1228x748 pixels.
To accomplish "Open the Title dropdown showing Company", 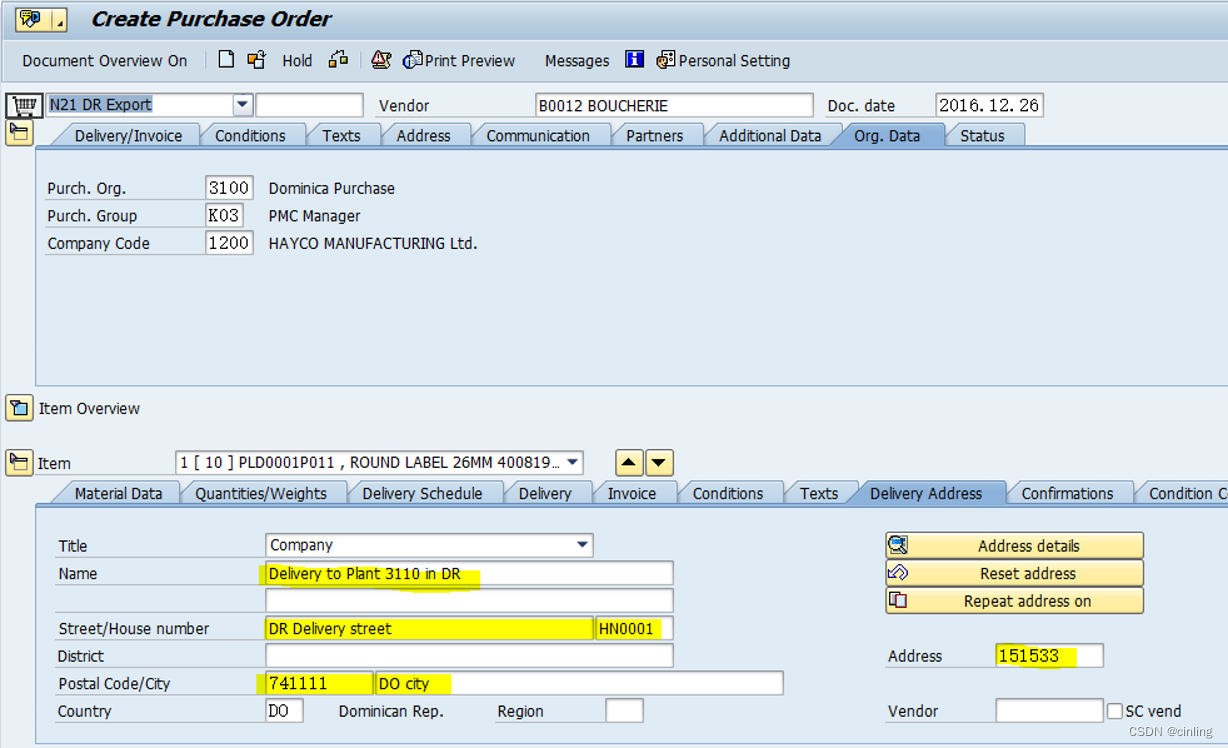I will click(x=582, y=545).
